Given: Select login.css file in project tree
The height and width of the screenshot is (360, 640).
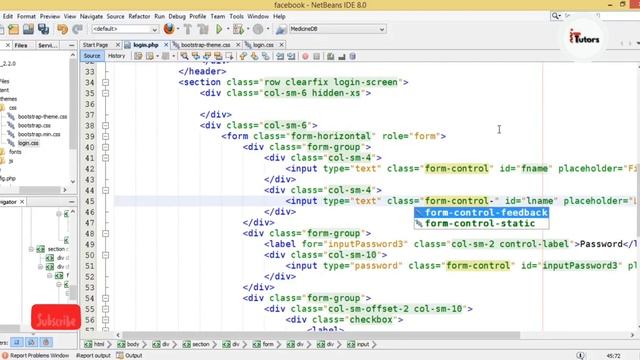Looking at the screenshot, I should tap(28, 143).
